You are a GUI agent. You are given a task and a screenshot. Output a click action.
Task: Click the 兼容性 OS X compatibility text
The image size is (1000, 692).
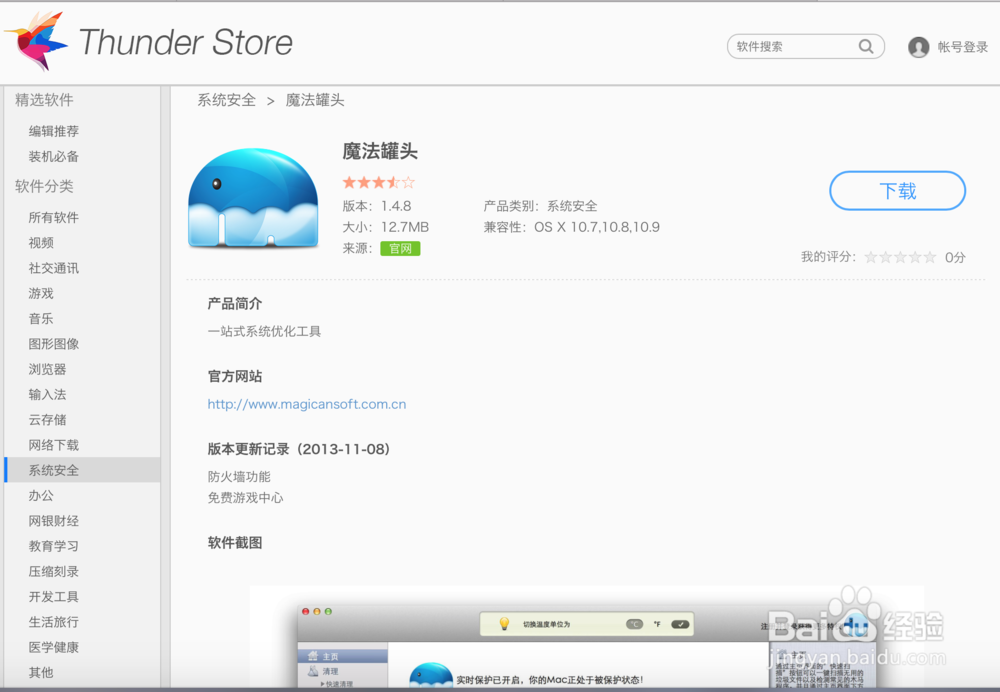pyautogui.click(x=571, y=227)
